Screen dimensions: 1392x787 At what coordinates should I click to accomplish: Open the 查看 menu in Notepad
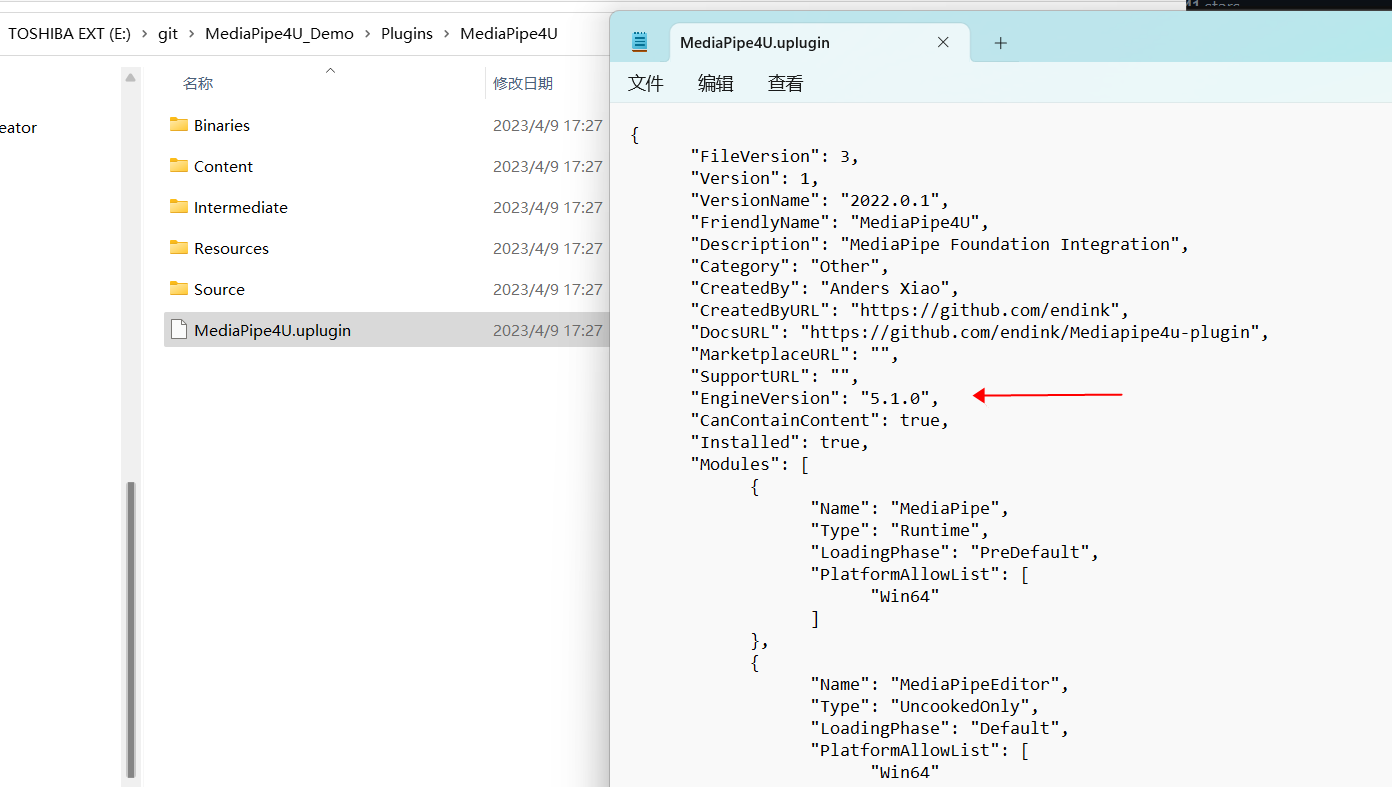point(785,83)
